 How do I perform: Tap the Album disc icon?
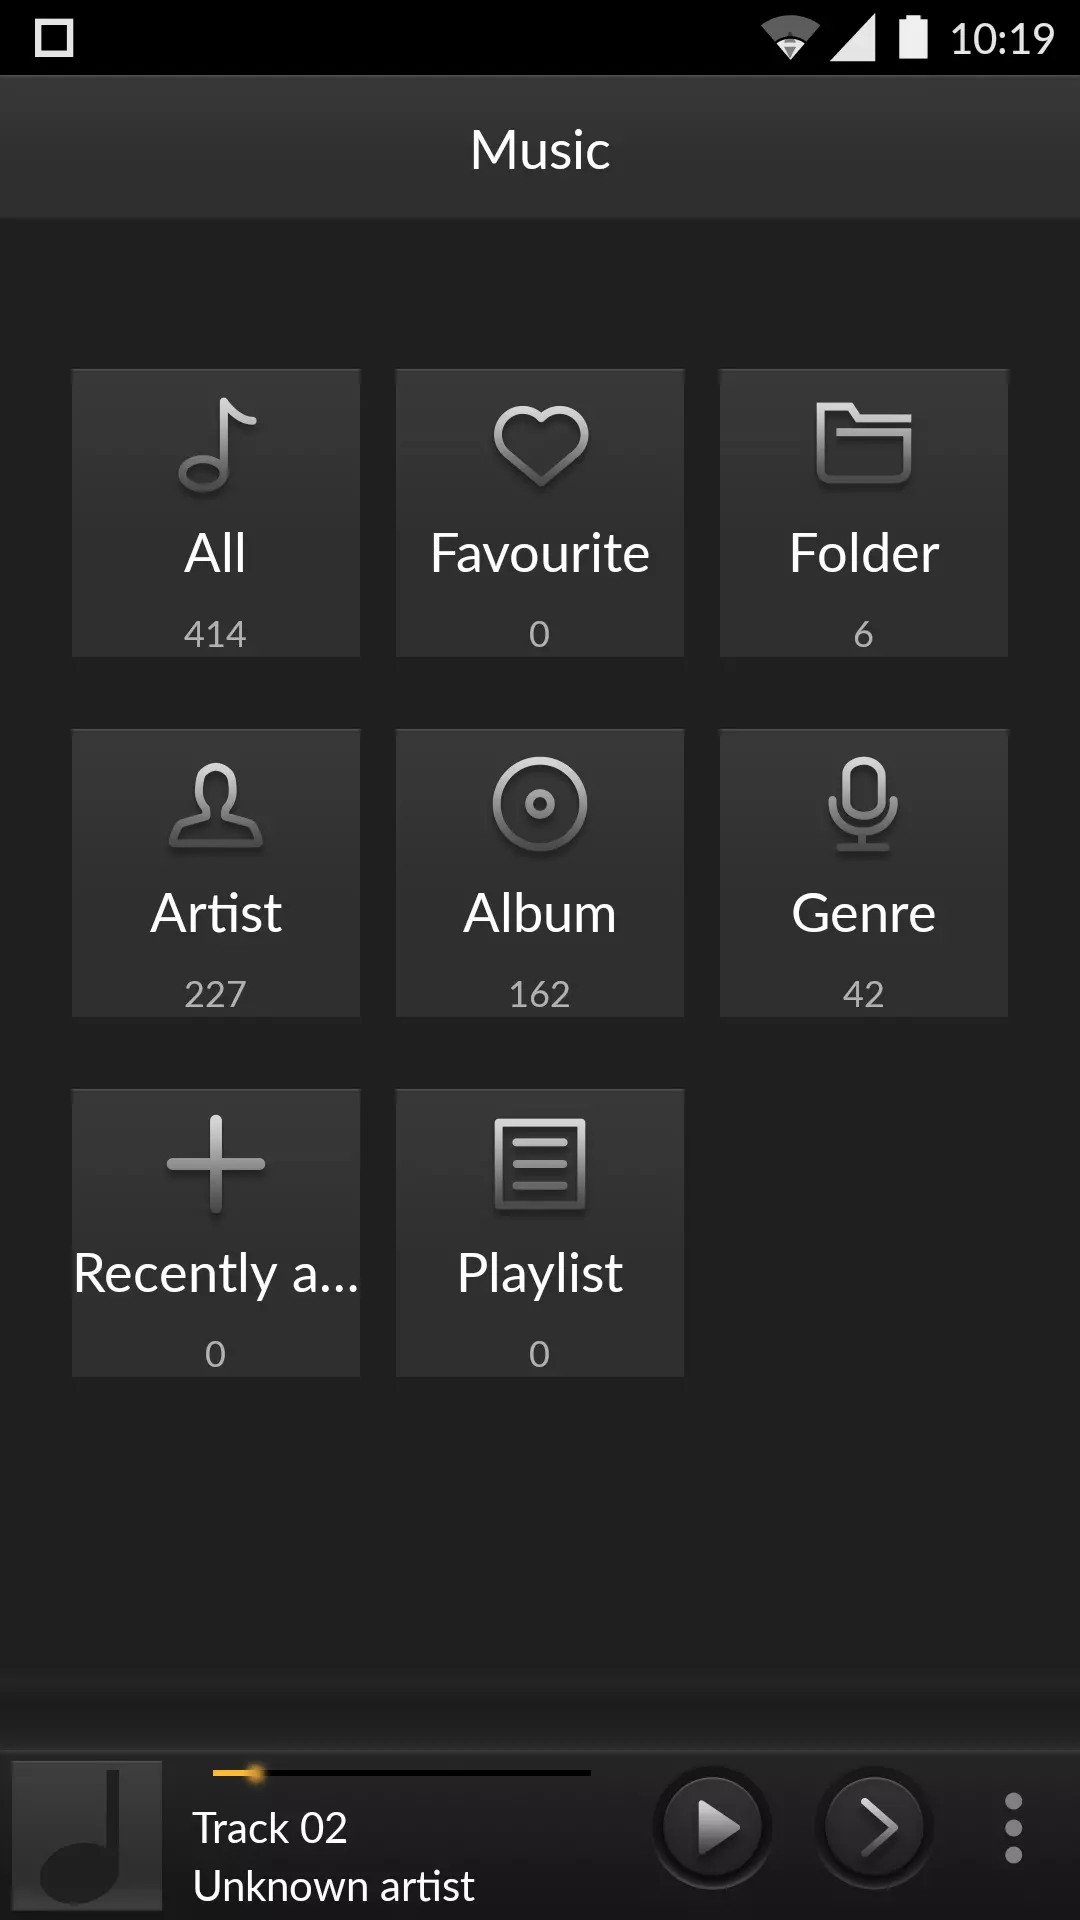point(540,804)
